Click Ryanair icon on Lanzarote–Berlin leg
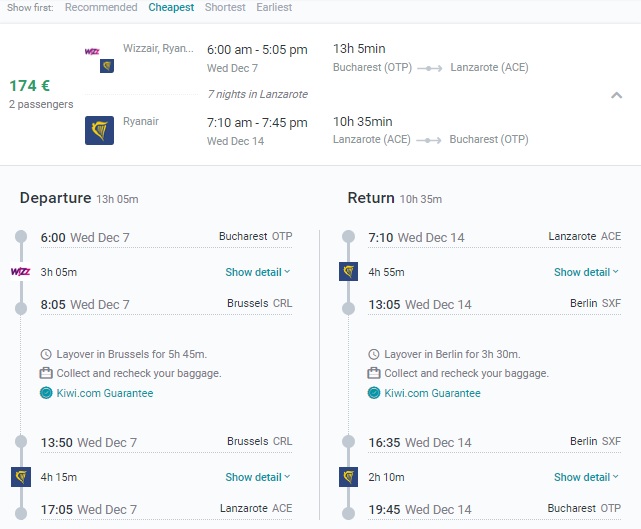Viewport: 641px width, 529px height. click(348, 272)
